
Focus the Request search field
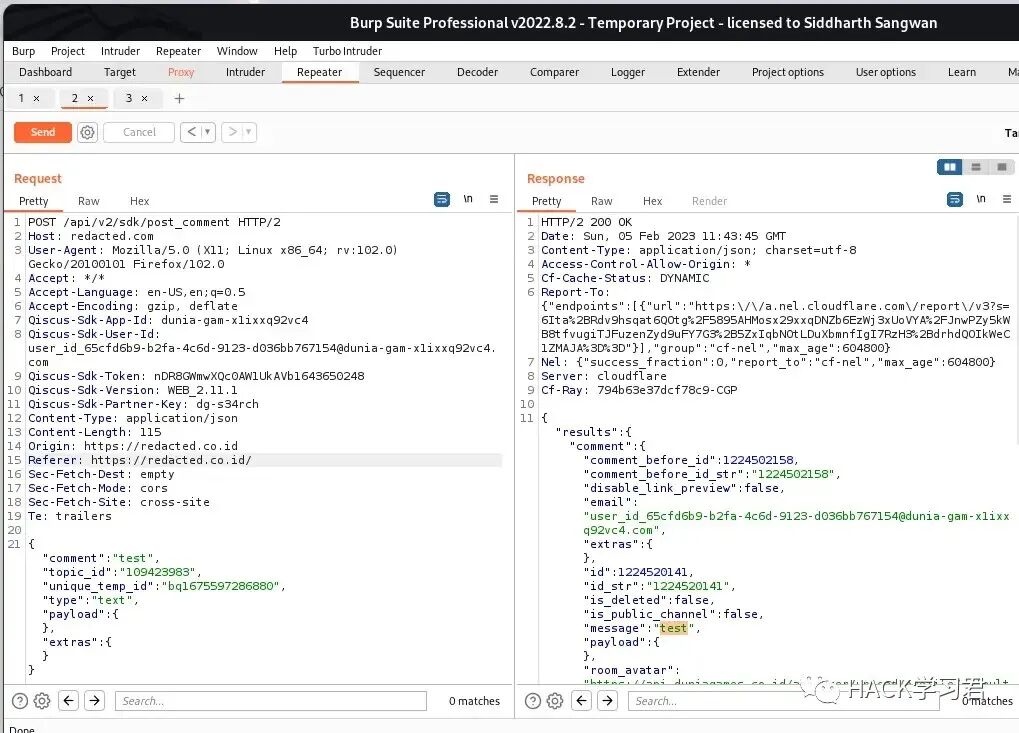click(x=271, y=701)
